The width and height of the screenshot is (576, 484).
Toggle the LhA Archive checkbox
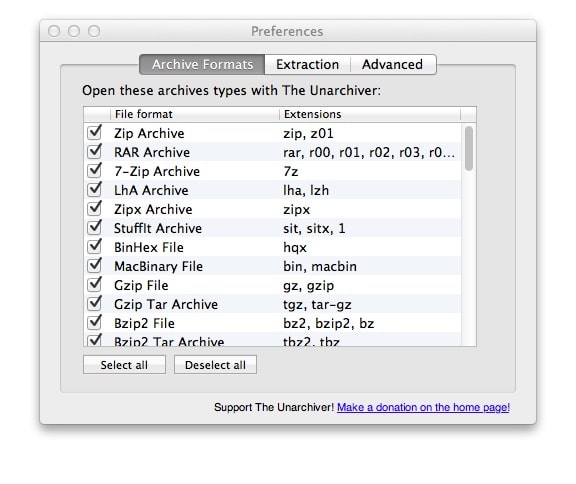coord(94,190)
